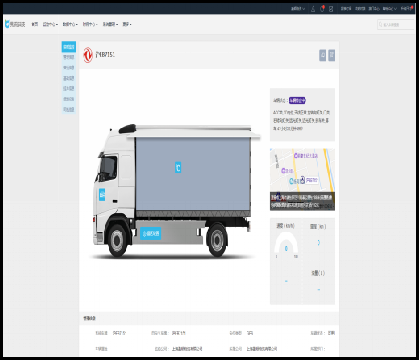Click the blue sensor marker on truck cab
Image resolution: width=420 pixels, height=361 pixels.
[102, 194]
